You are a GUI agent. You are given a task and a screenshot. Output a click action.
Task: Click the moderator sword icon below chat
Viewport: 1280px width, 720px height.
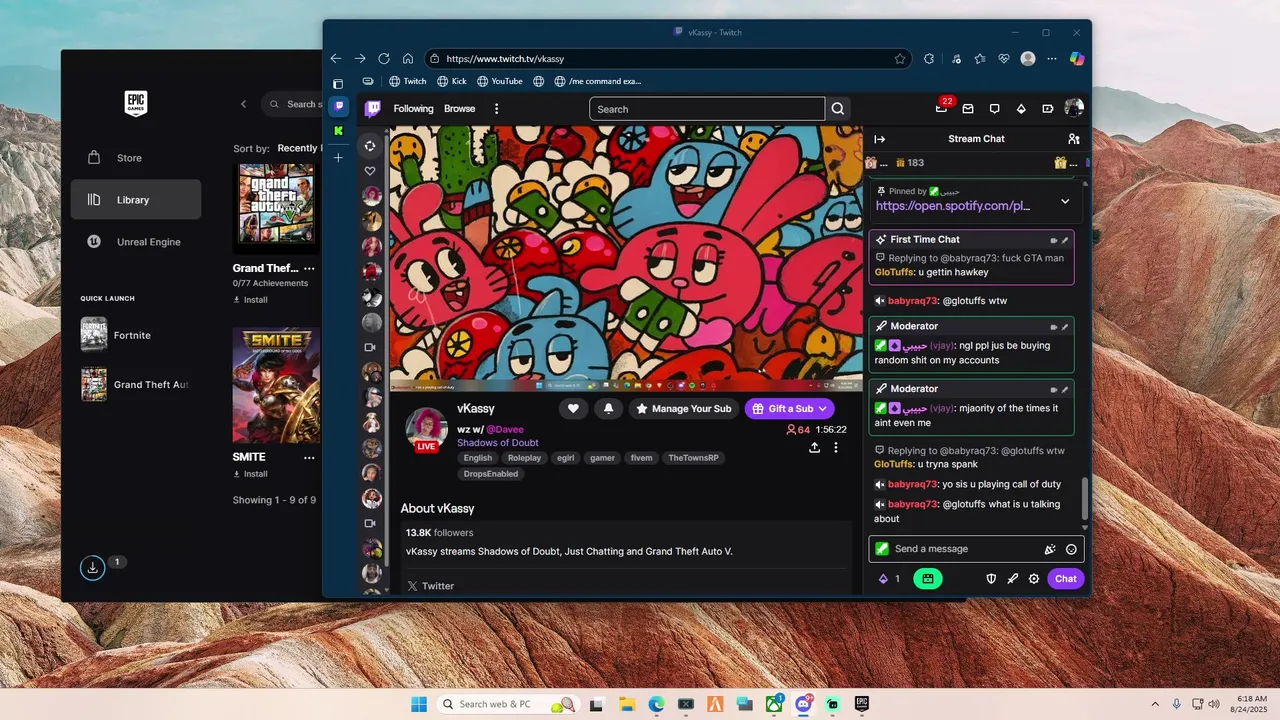1012,578
